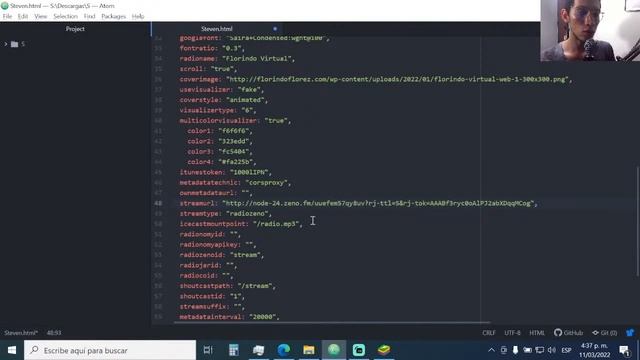
Task: Click the battery tray icon
Action: [x=527, y=350]
